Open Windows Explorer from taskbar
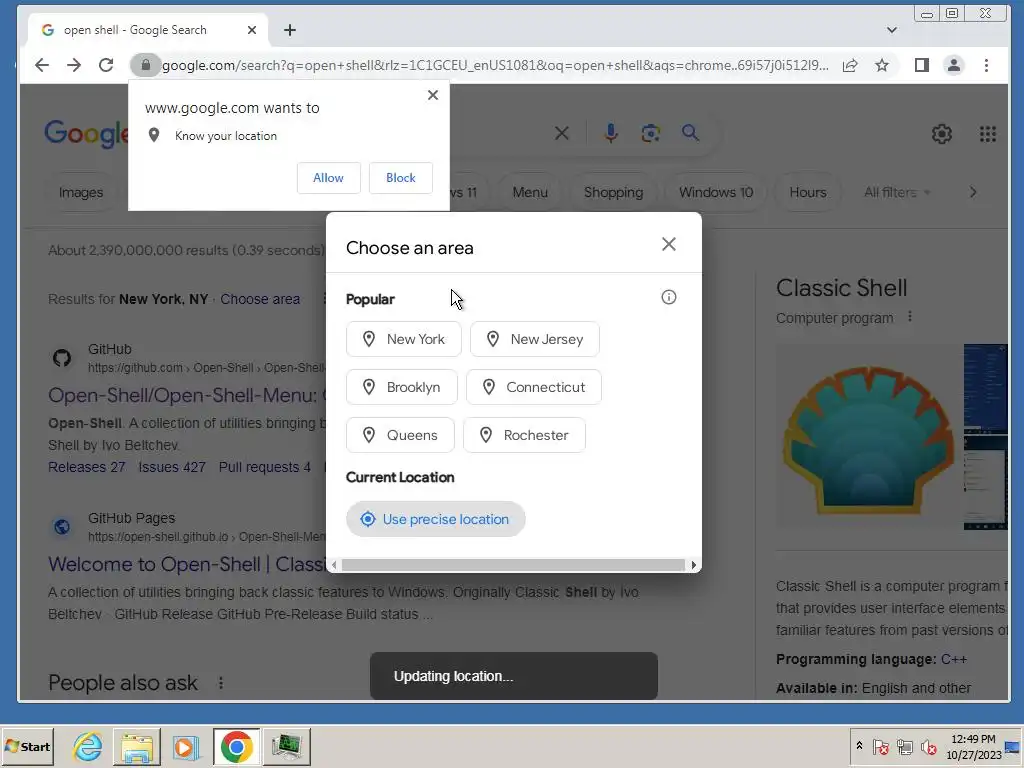The height and width of the screenshot is (768, 1024). click(136, 746)
